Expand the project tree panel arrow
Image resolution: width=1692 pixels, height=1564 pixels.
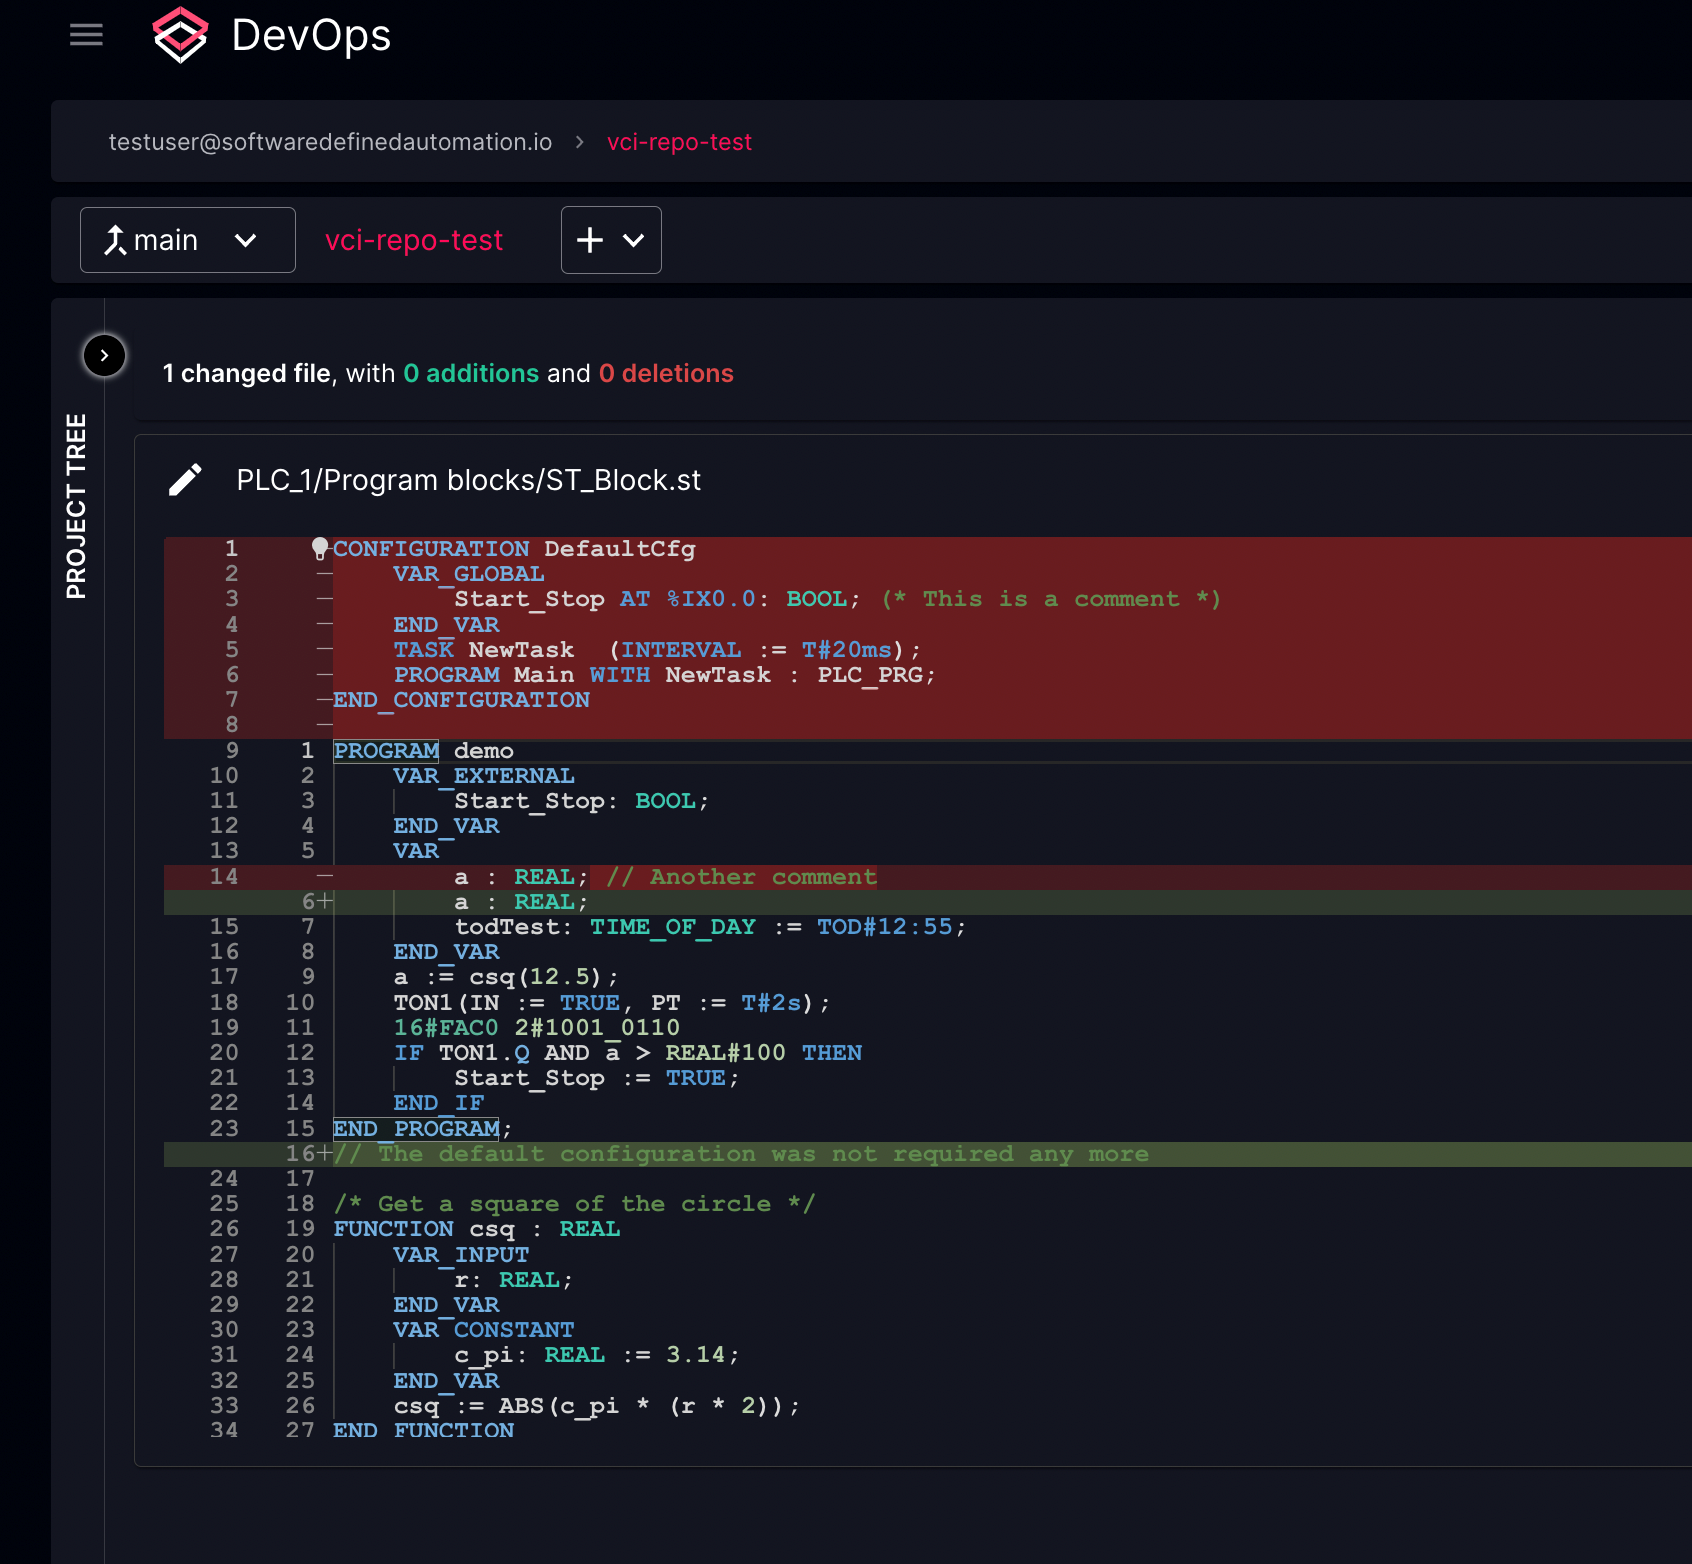click(x=104, y=355)
